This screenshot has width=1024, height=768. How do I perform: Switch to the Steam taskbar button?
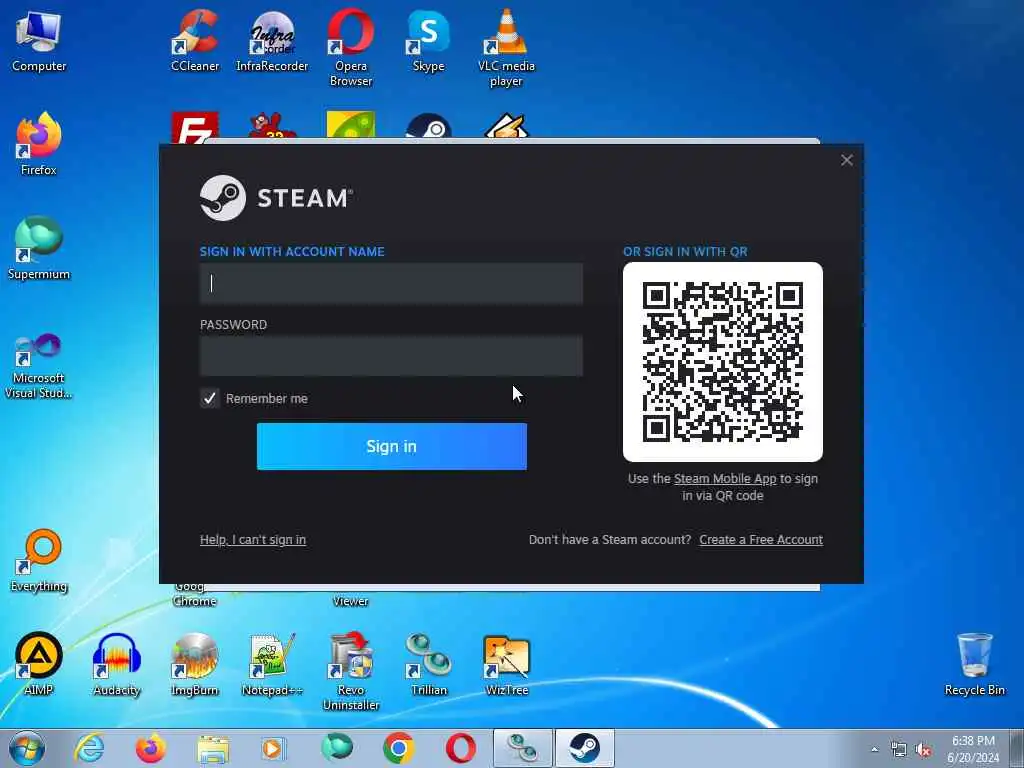(584, 748)
